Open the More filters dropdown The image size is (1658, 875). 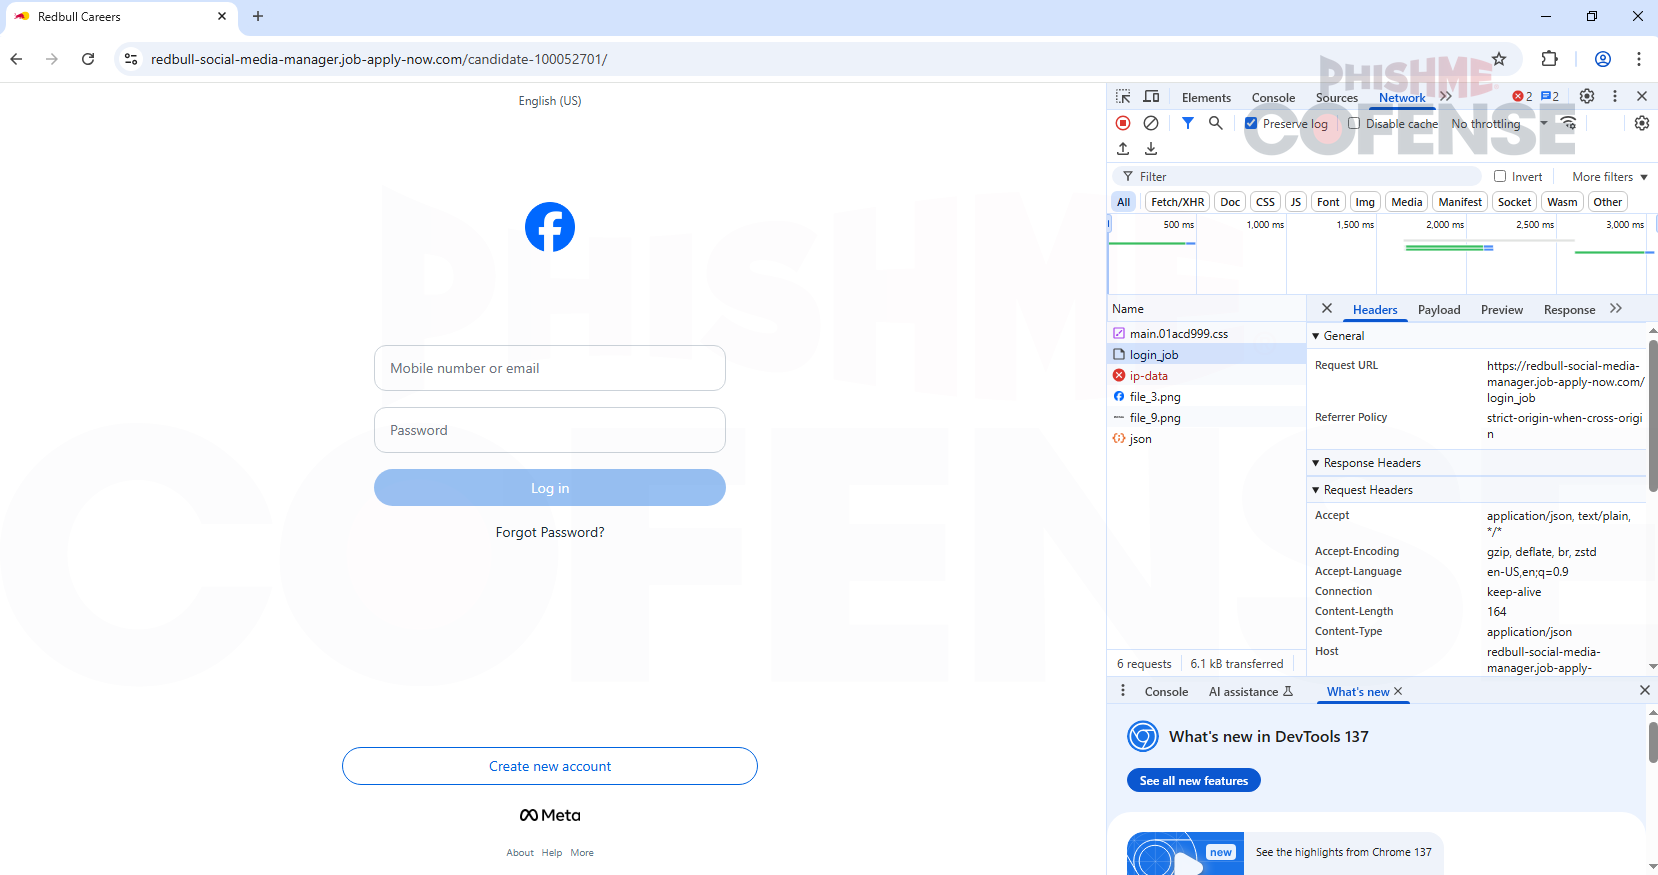pos(1609,177)
